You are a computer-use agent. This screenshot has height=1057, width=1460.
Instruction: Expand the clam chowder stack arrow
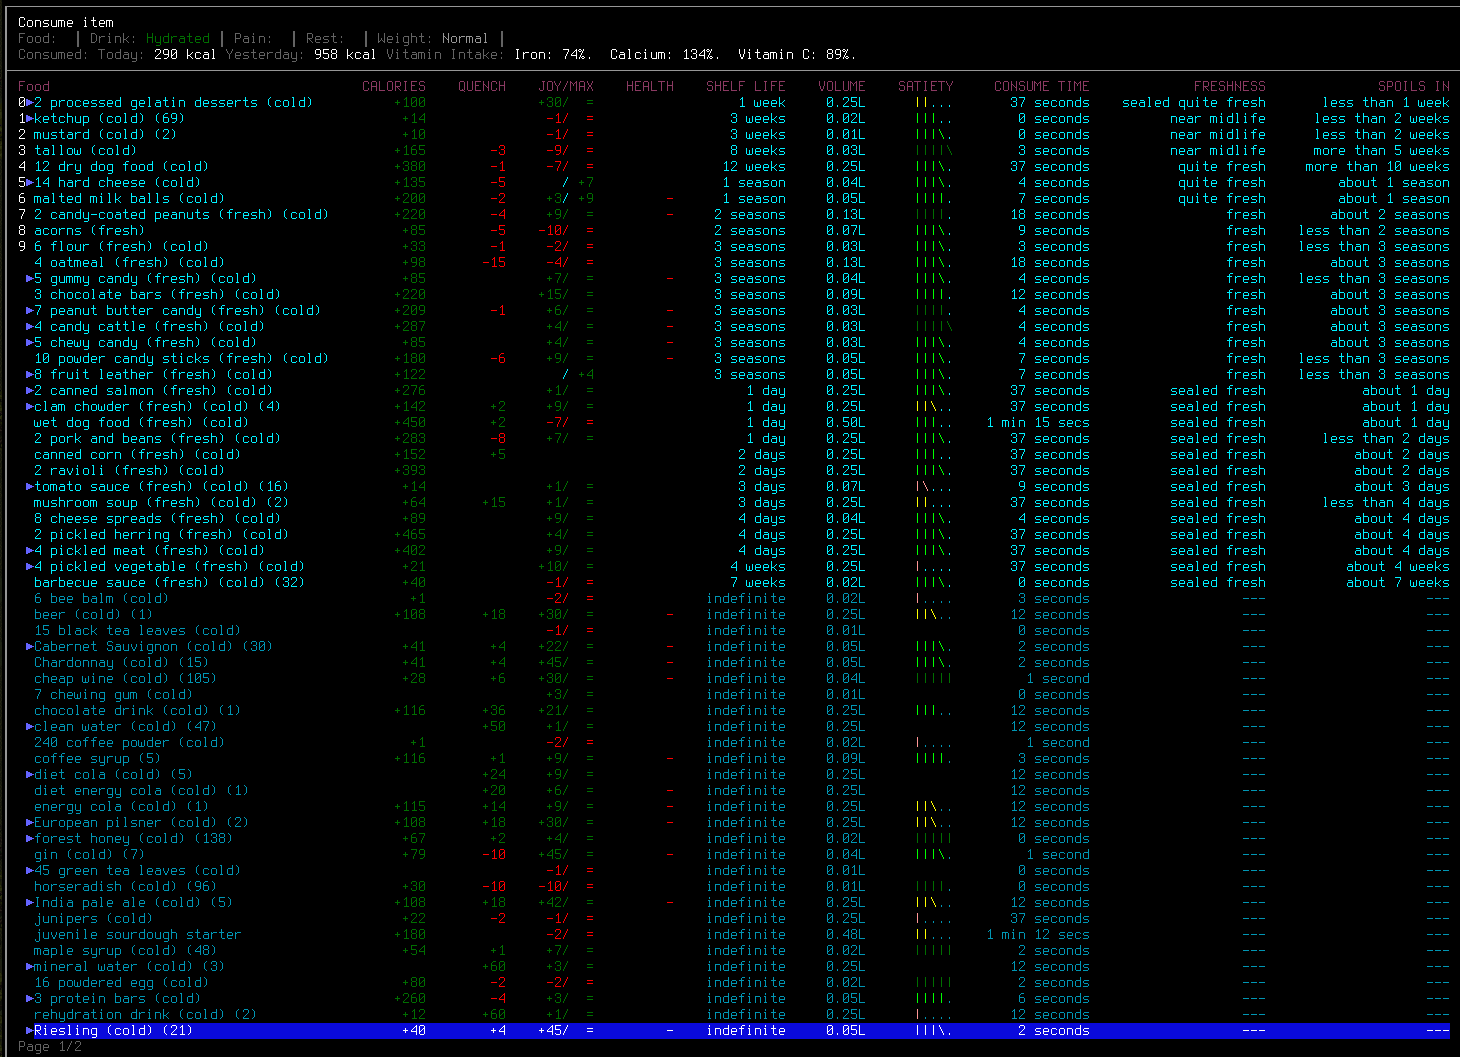[x=30, y=407]
